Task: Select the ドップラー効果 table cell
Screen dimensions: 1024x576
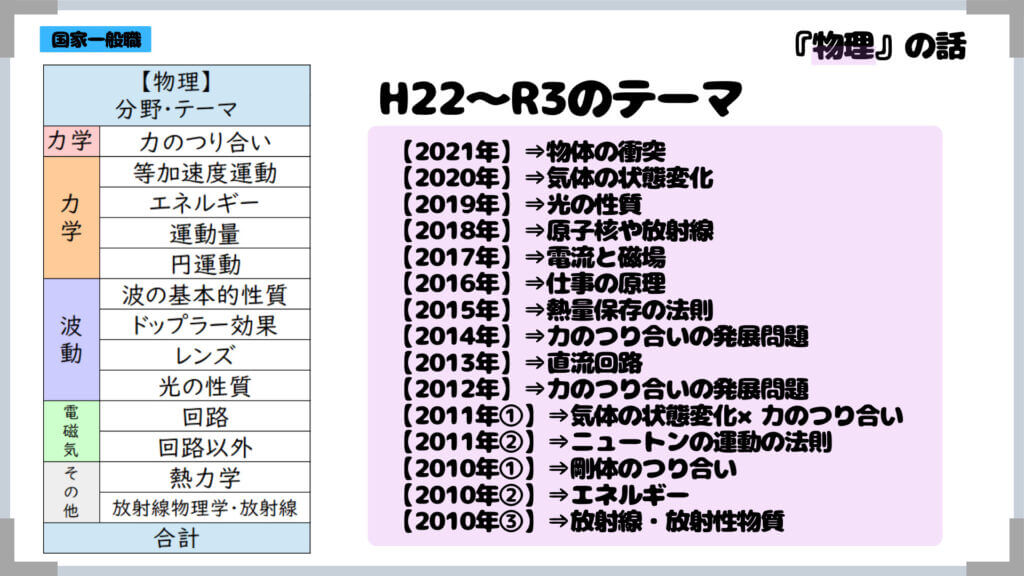Action: [205, 325]
